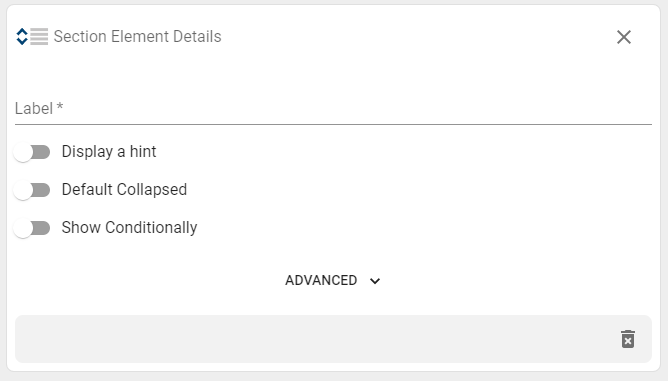
Task: Click the white knob of Display a hint
Action: click(23, 152)
